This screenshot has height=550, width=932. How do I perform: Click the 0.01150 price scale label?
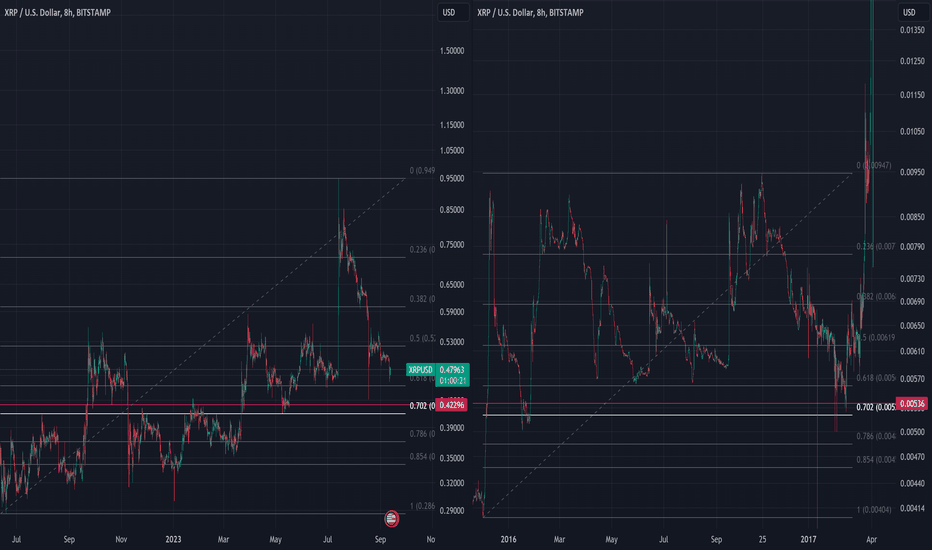tap(912, 95)
